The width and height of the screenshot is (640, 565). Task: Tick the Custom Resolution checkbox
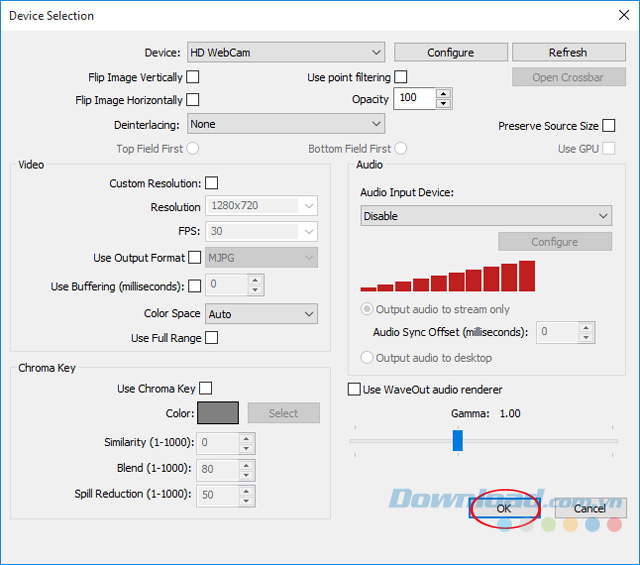pos(211,183)
